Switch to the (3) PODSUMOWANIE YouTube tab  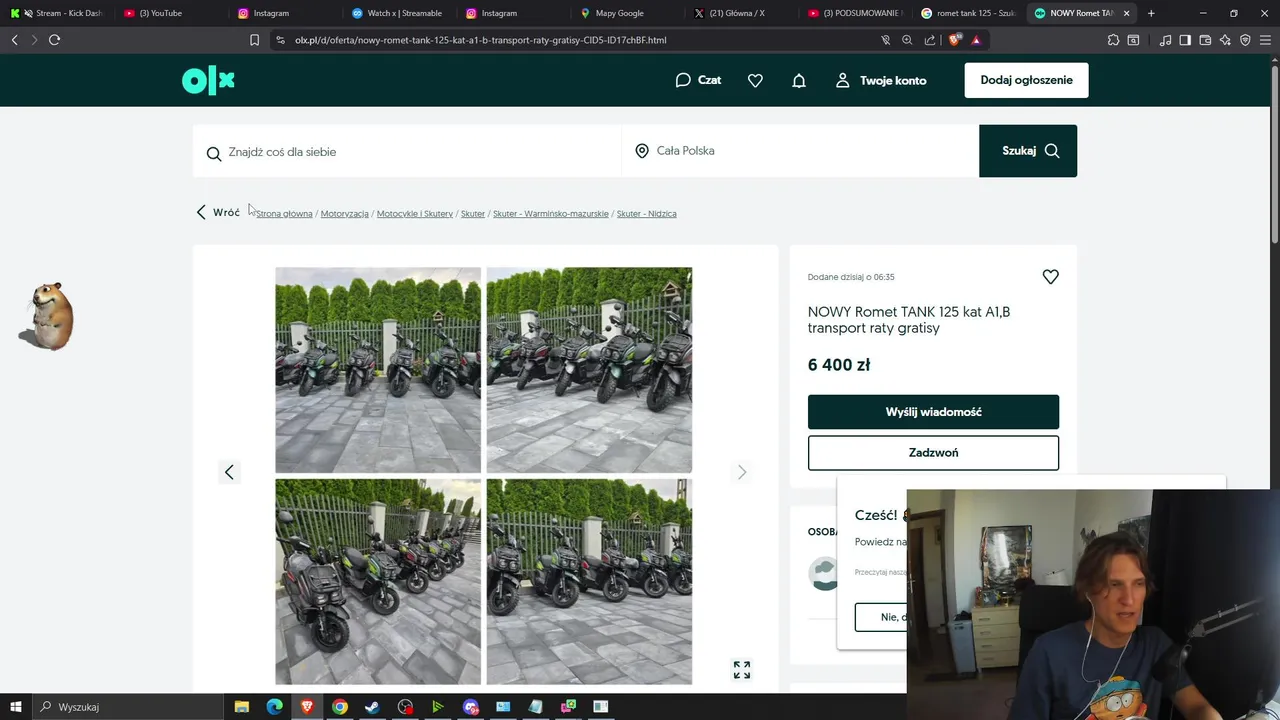pos(855,13)
